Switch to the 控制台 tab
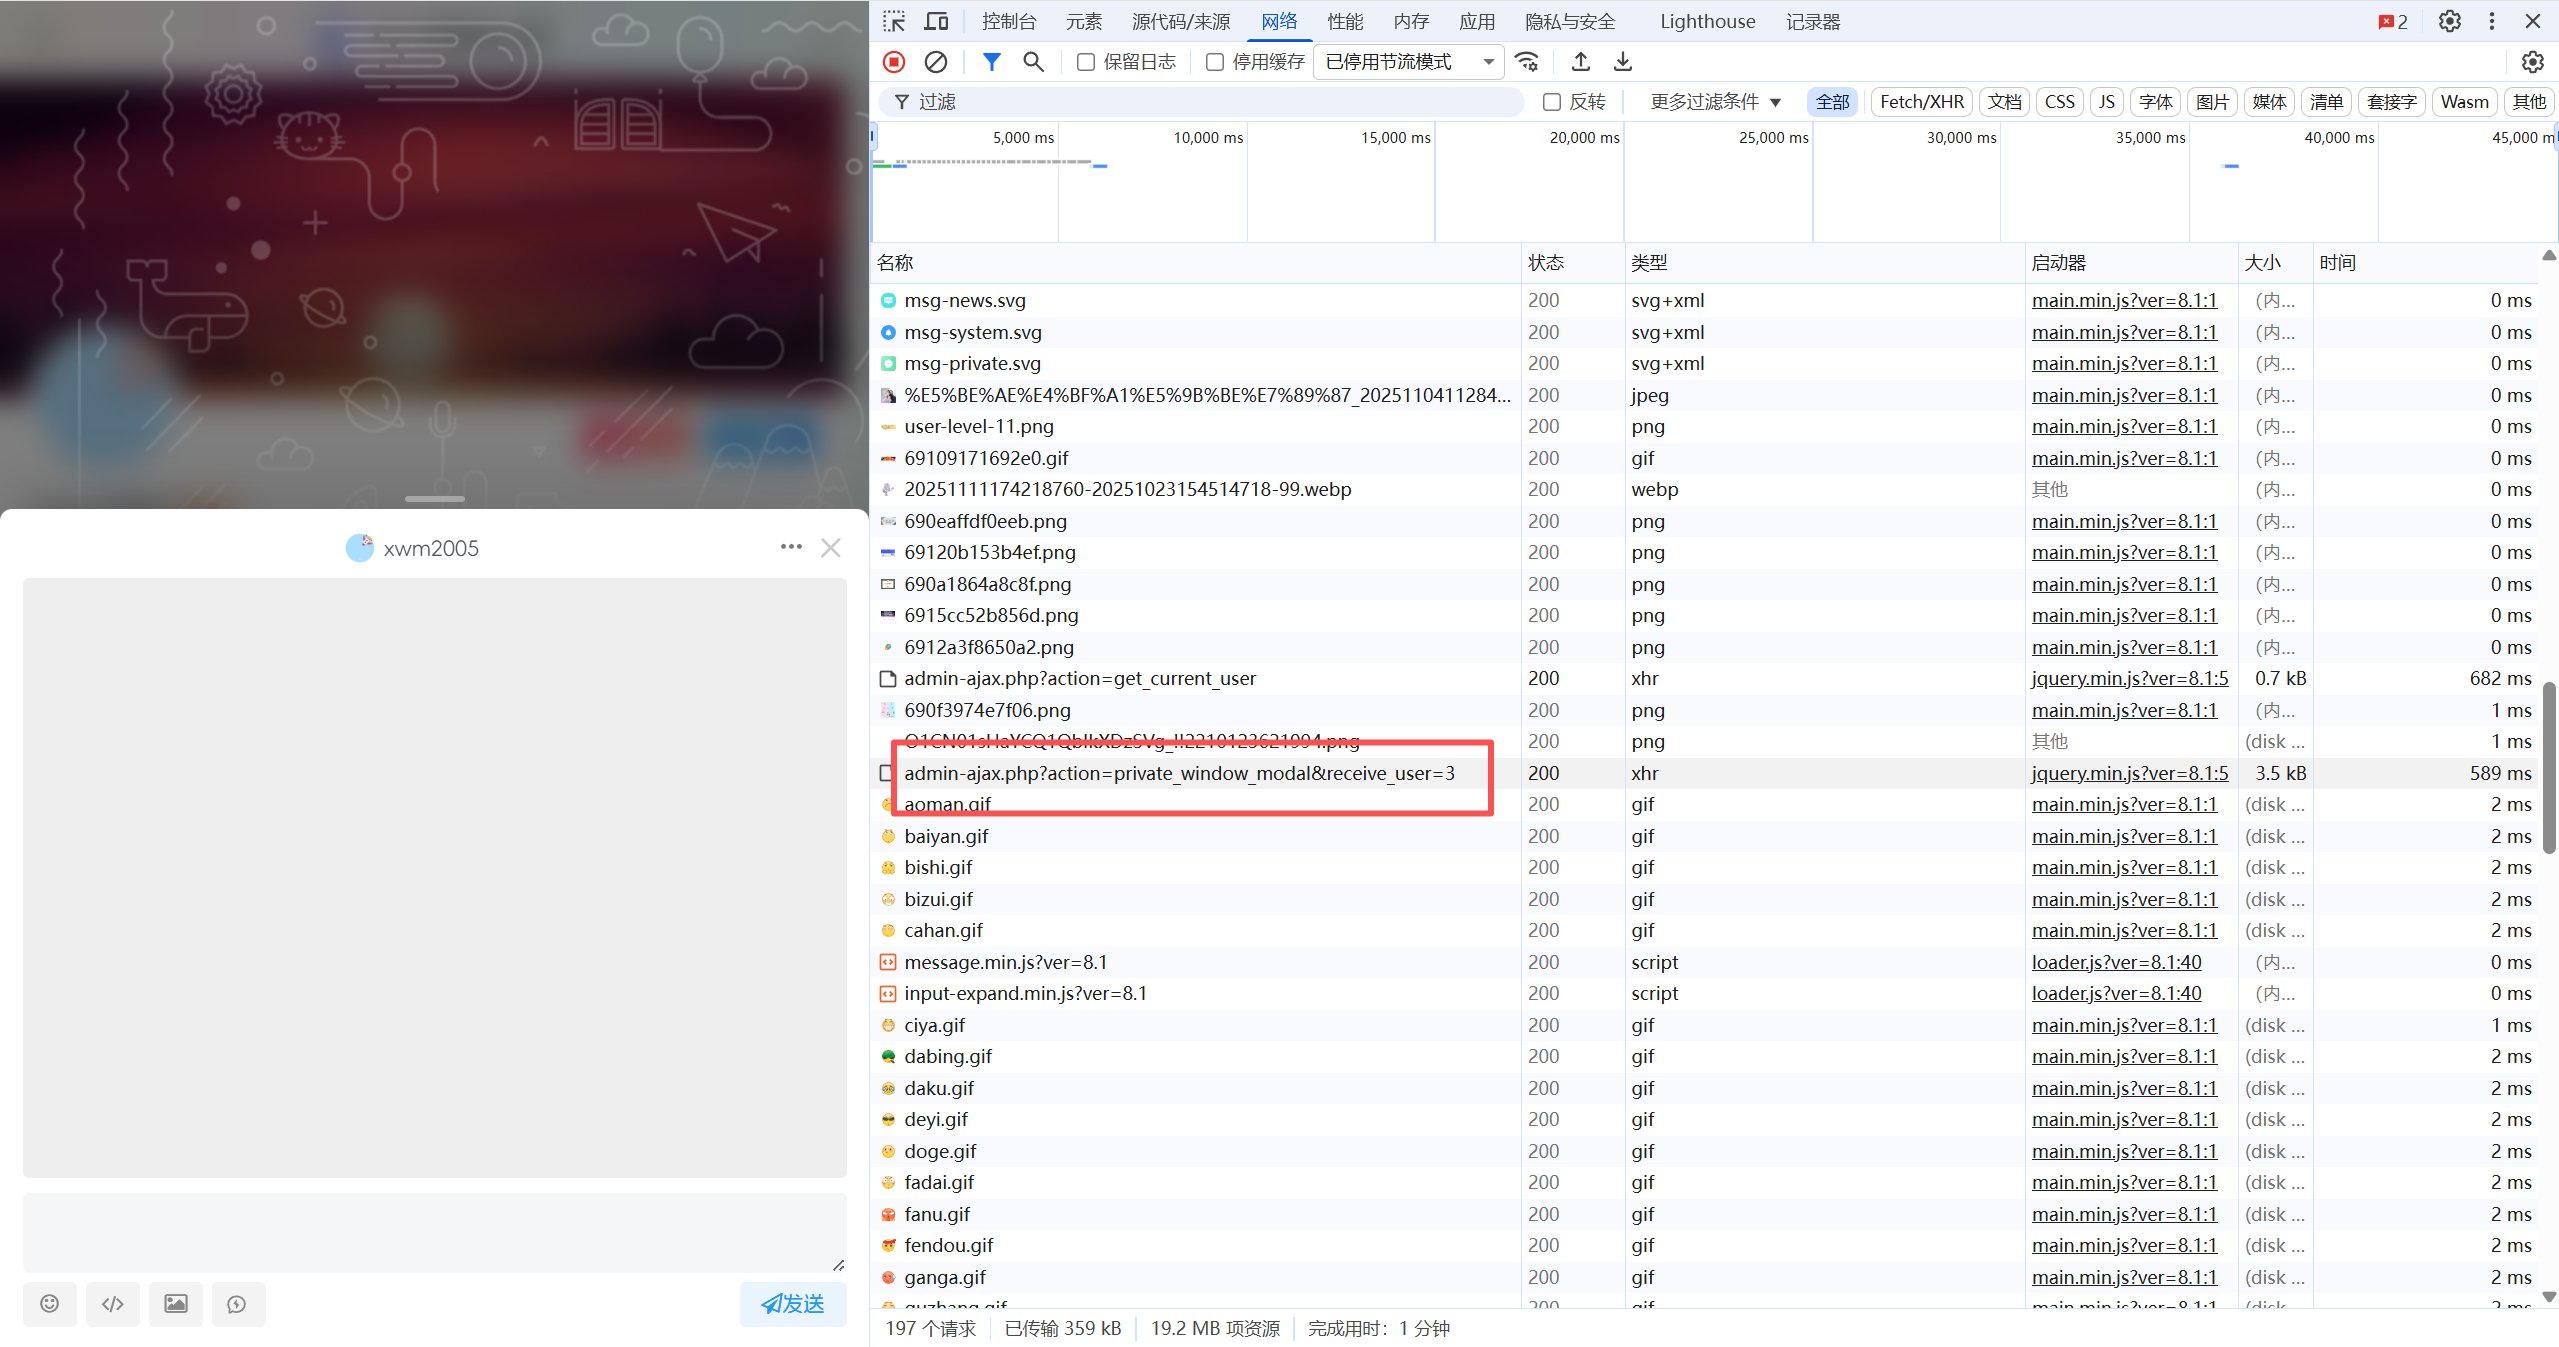The height and width of the screenshot is (1347, 2559). 1008,21
